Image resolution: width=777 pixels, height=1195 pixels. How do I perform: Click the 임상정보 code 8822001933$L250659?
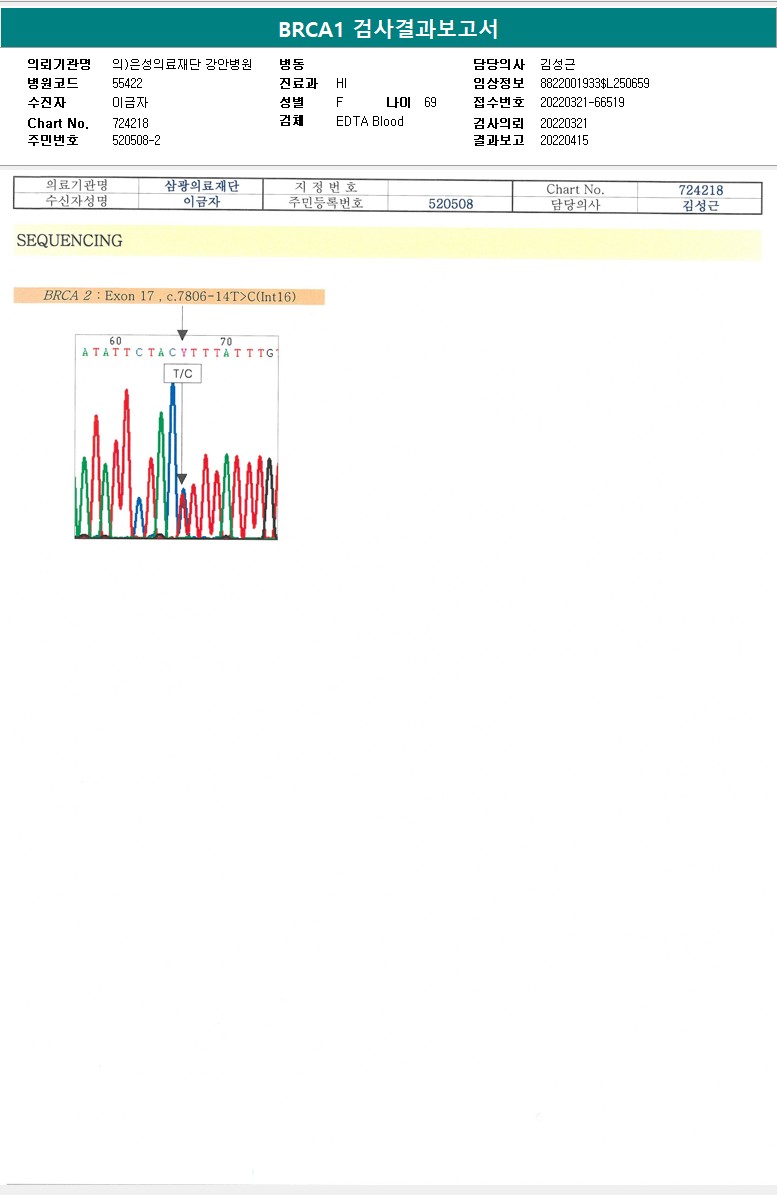click(594, 83)
